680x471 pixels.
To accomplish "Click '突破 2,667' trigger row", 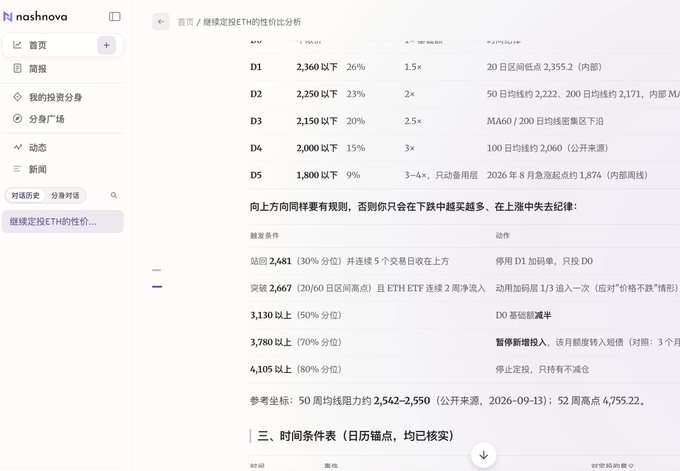I will point(367,288).
